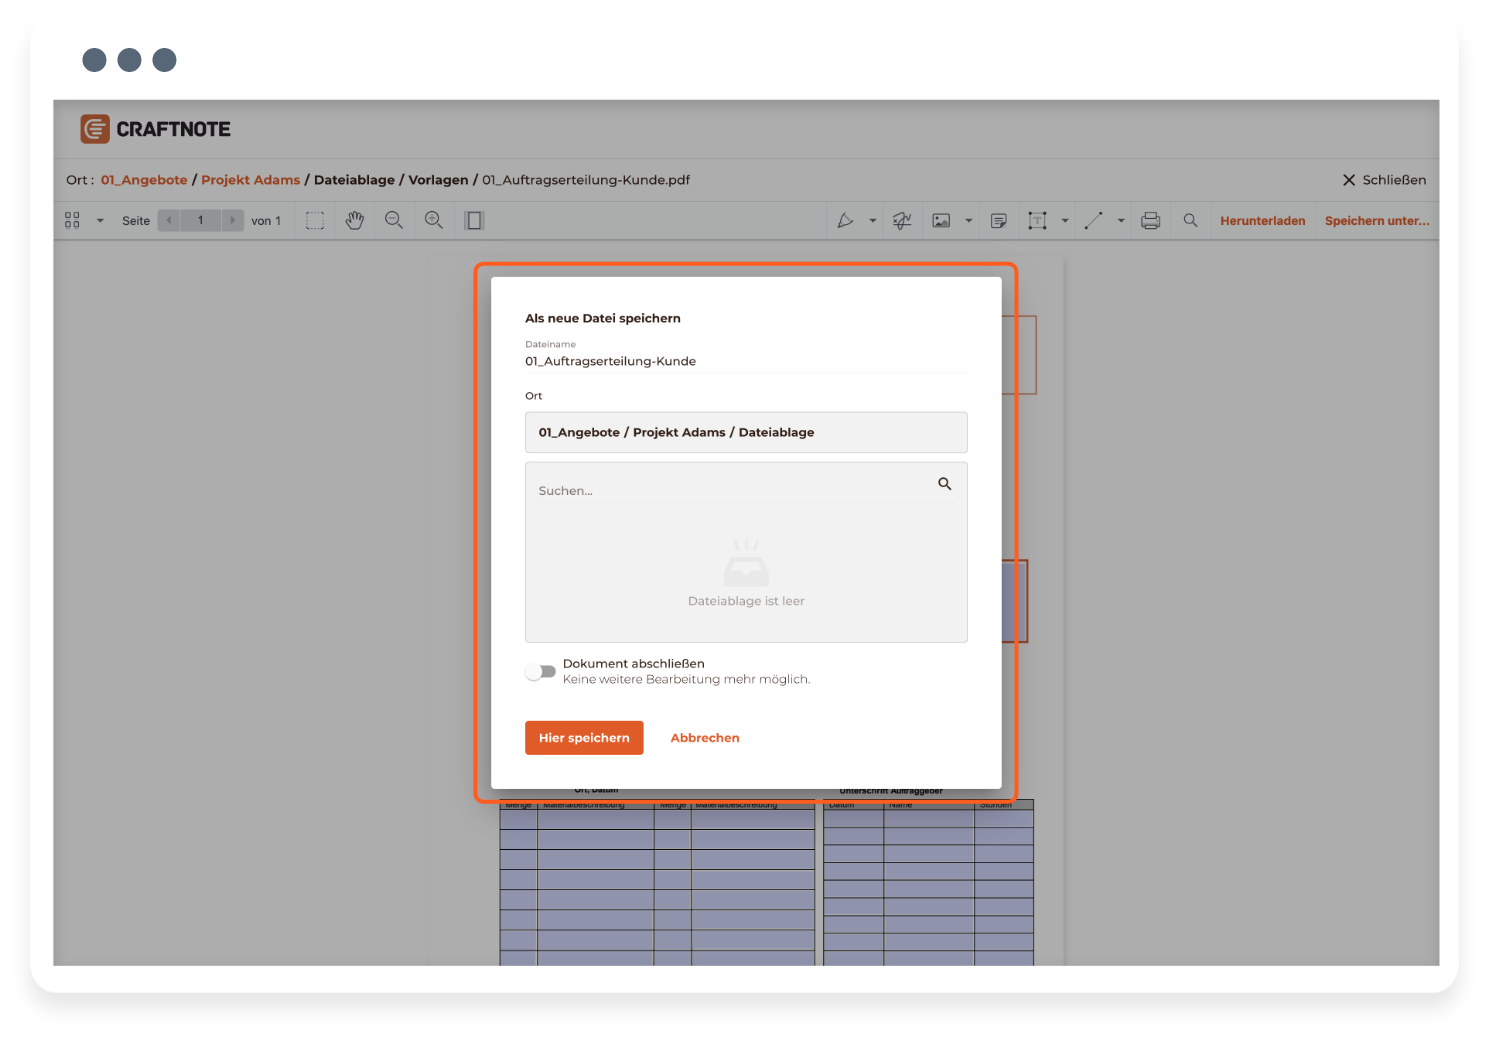Expand the line tool dropdown arrow

pyautogui.click(x=1121, y=221)
